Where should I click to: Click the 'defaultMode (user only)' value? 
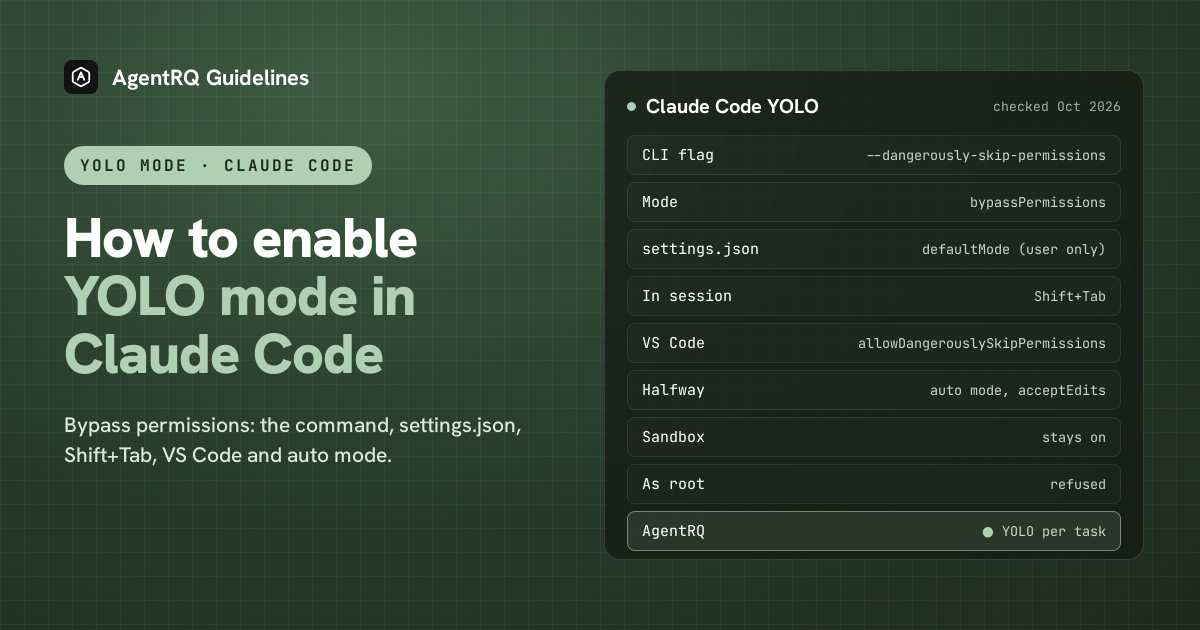(1014, 249)
